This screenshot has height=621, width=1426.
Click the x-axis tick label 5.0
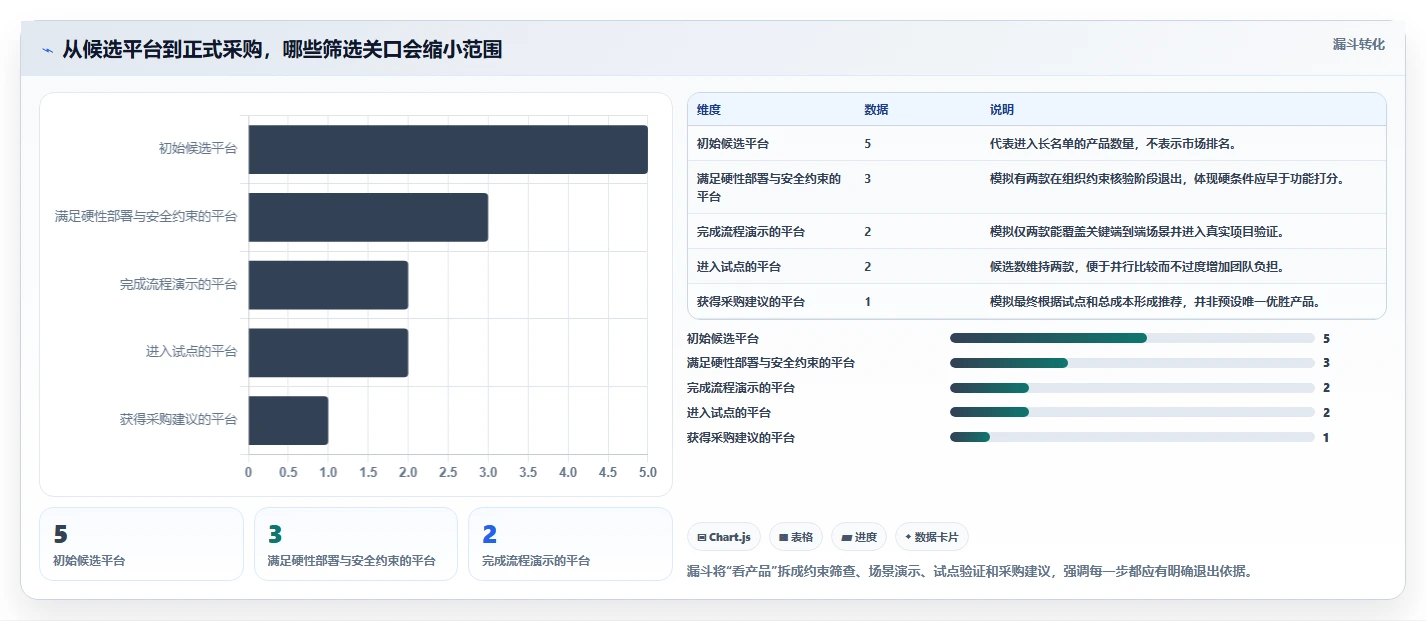click(x=647, y=472)
